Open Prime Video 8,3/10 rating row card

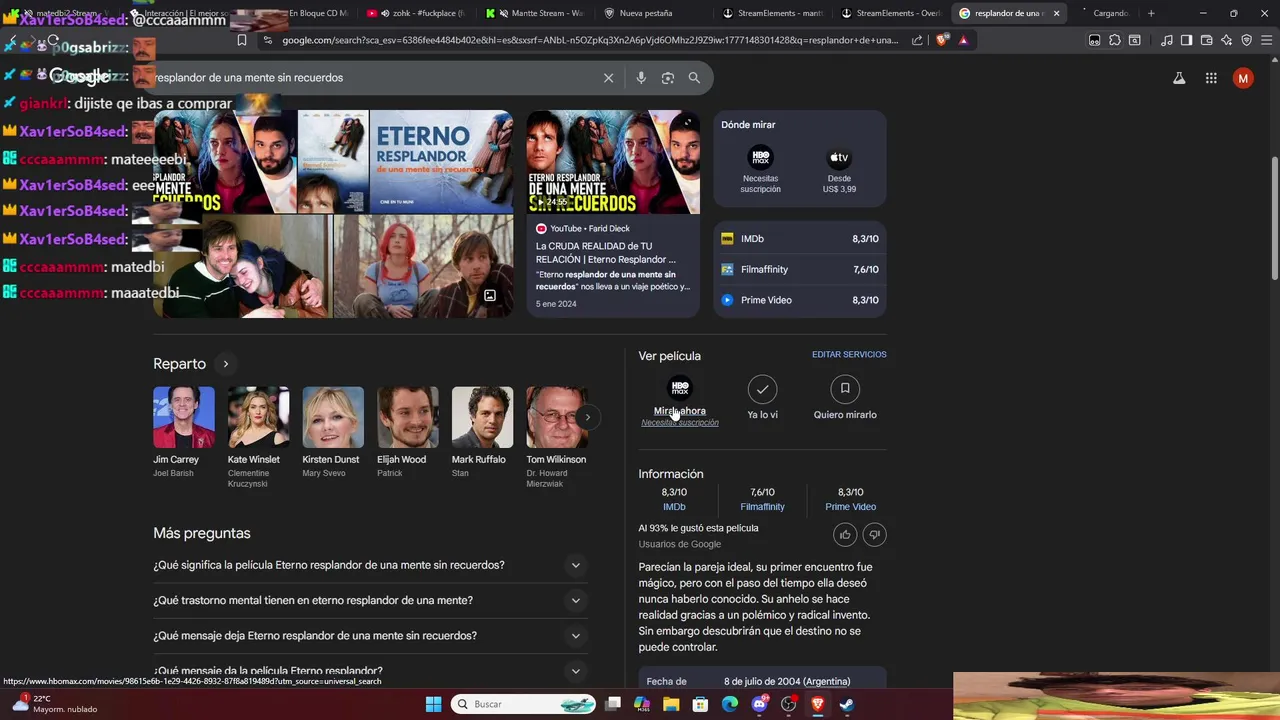pos(800,300)
